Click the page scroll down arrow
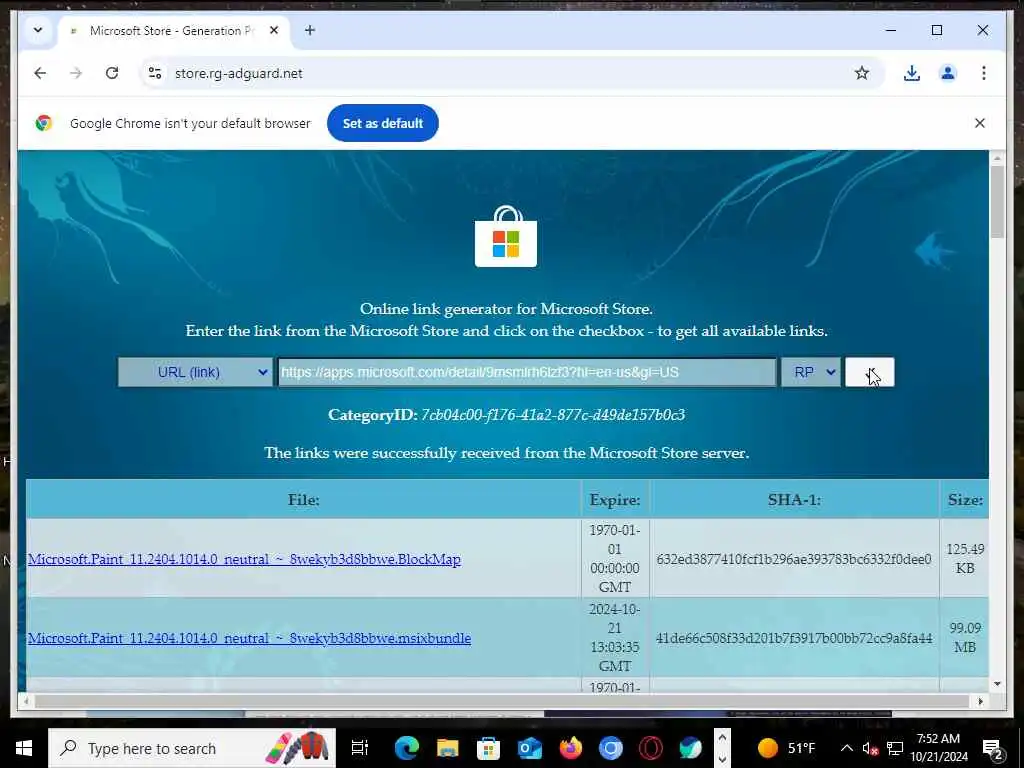The width and height of the screenshot is (1024, 768). pos(997,684)
